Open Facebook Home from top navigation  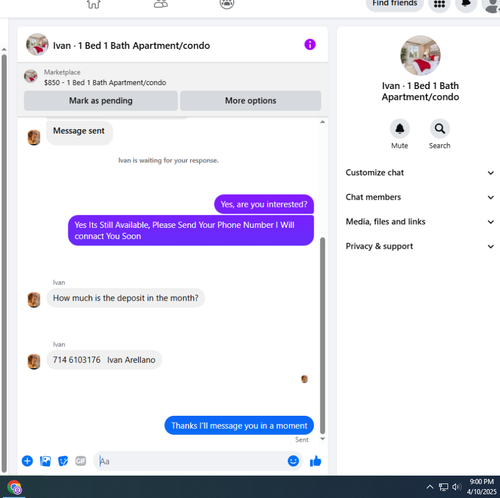click(x=94, y=4)
